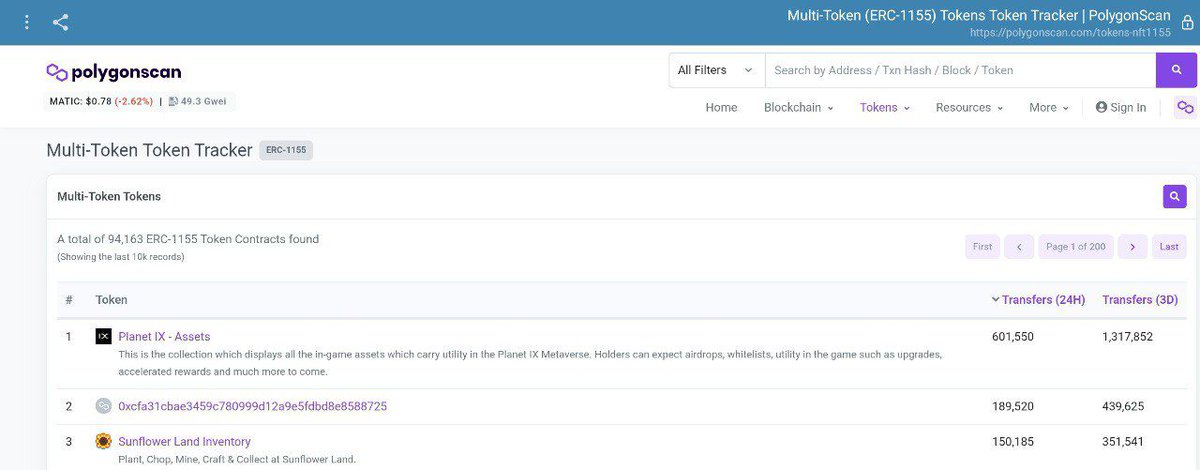Open token 0xcfa31cbae3459c780999d12a9e5fdbd8e8588725

tap(252, 406)
